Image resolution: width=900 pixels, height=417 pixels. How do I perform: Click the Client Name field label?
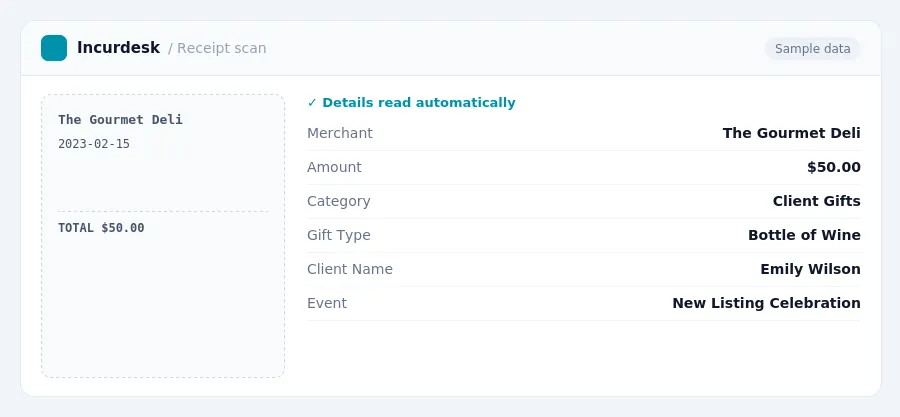[x=350, y=269]
